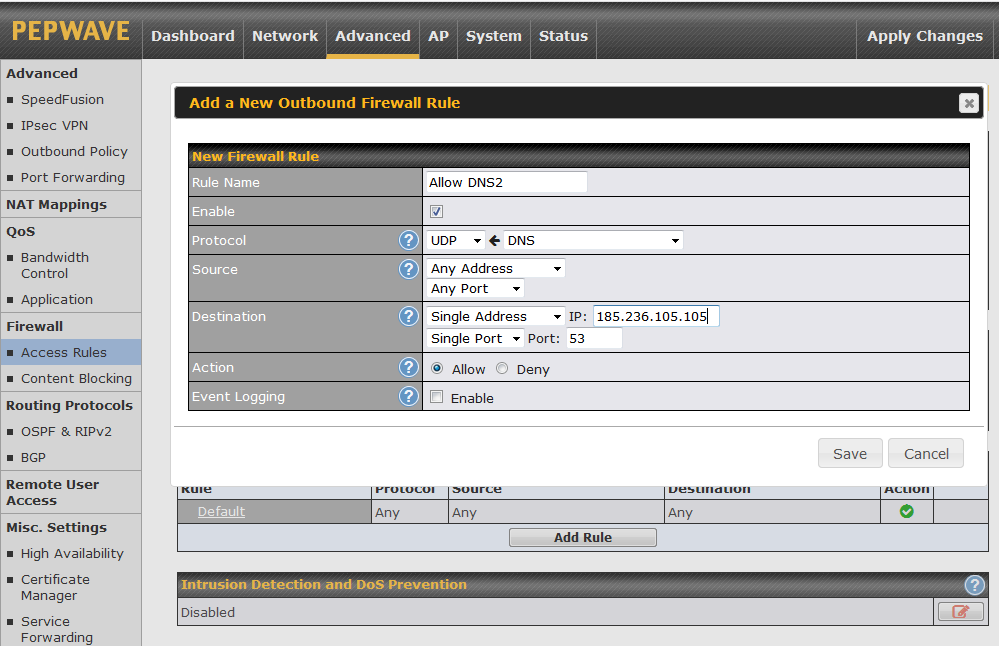Click the Action help question mark
The image size is (999, 646).
point(408,367)
